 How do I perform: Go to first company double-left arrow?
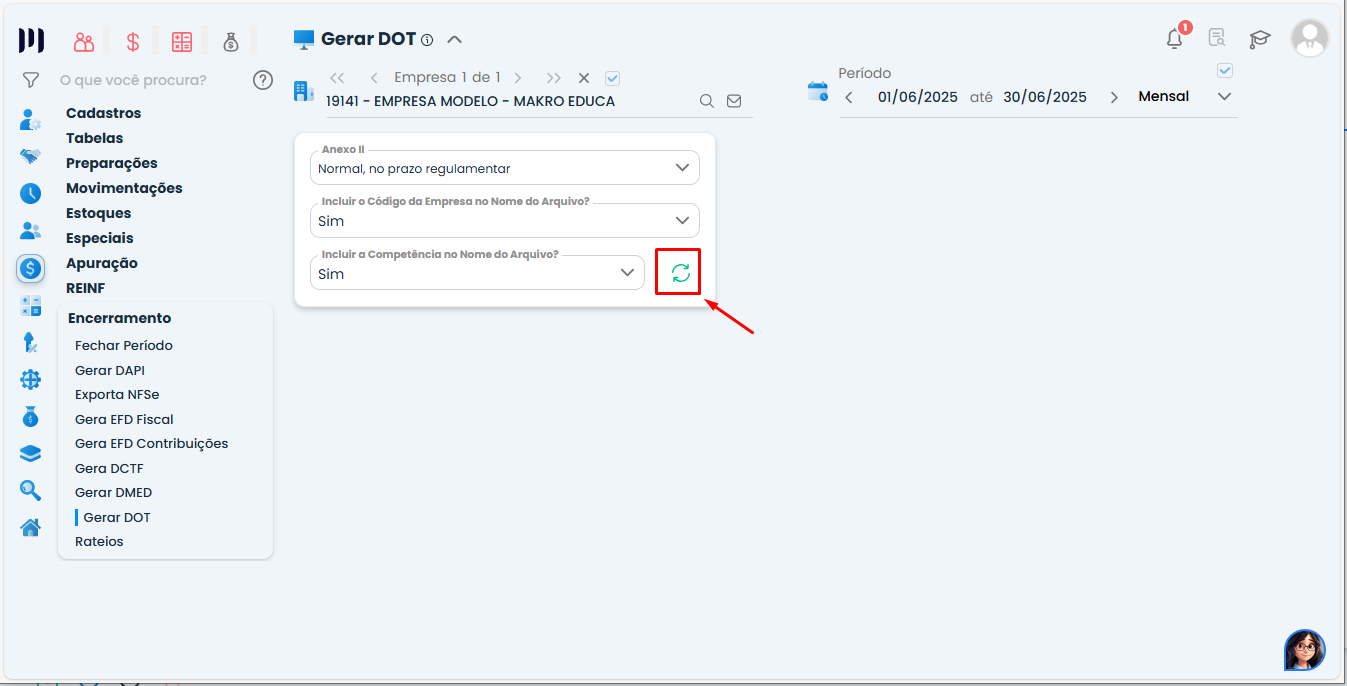(x=337, y=78)
